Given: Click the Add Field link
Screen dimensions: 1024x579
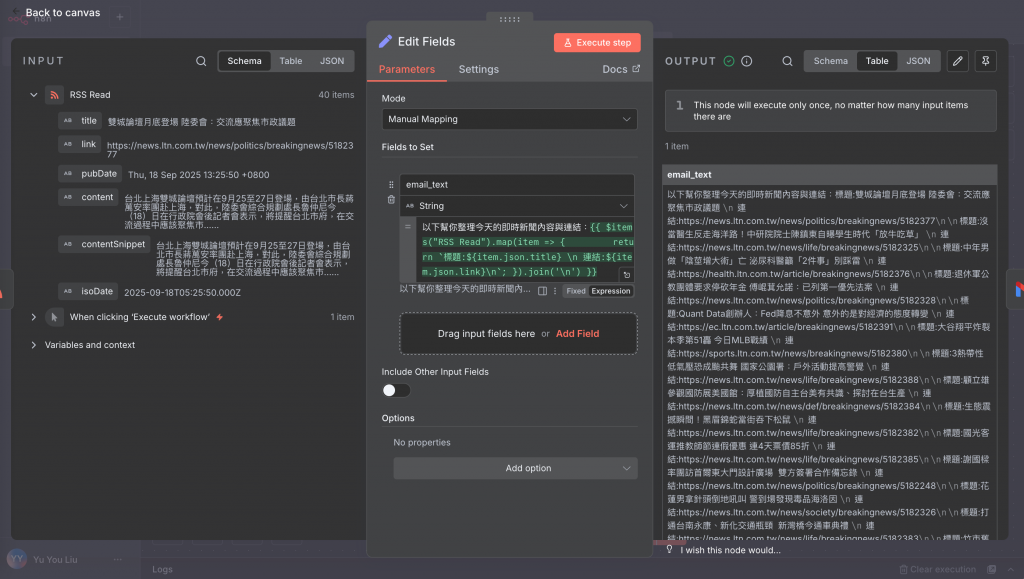Looking at the screenshot, I should point(577,334).
